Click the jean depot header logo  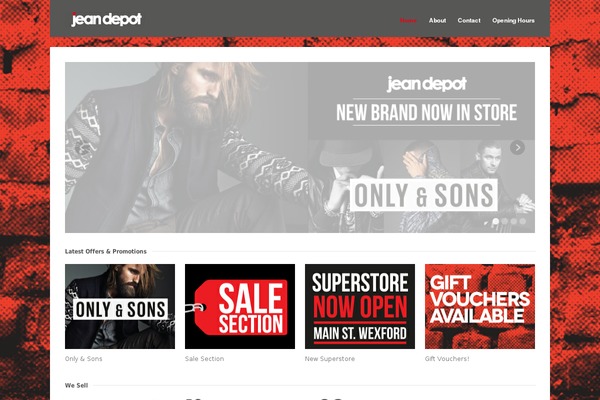pyautogui.click(x=106, y=19)
